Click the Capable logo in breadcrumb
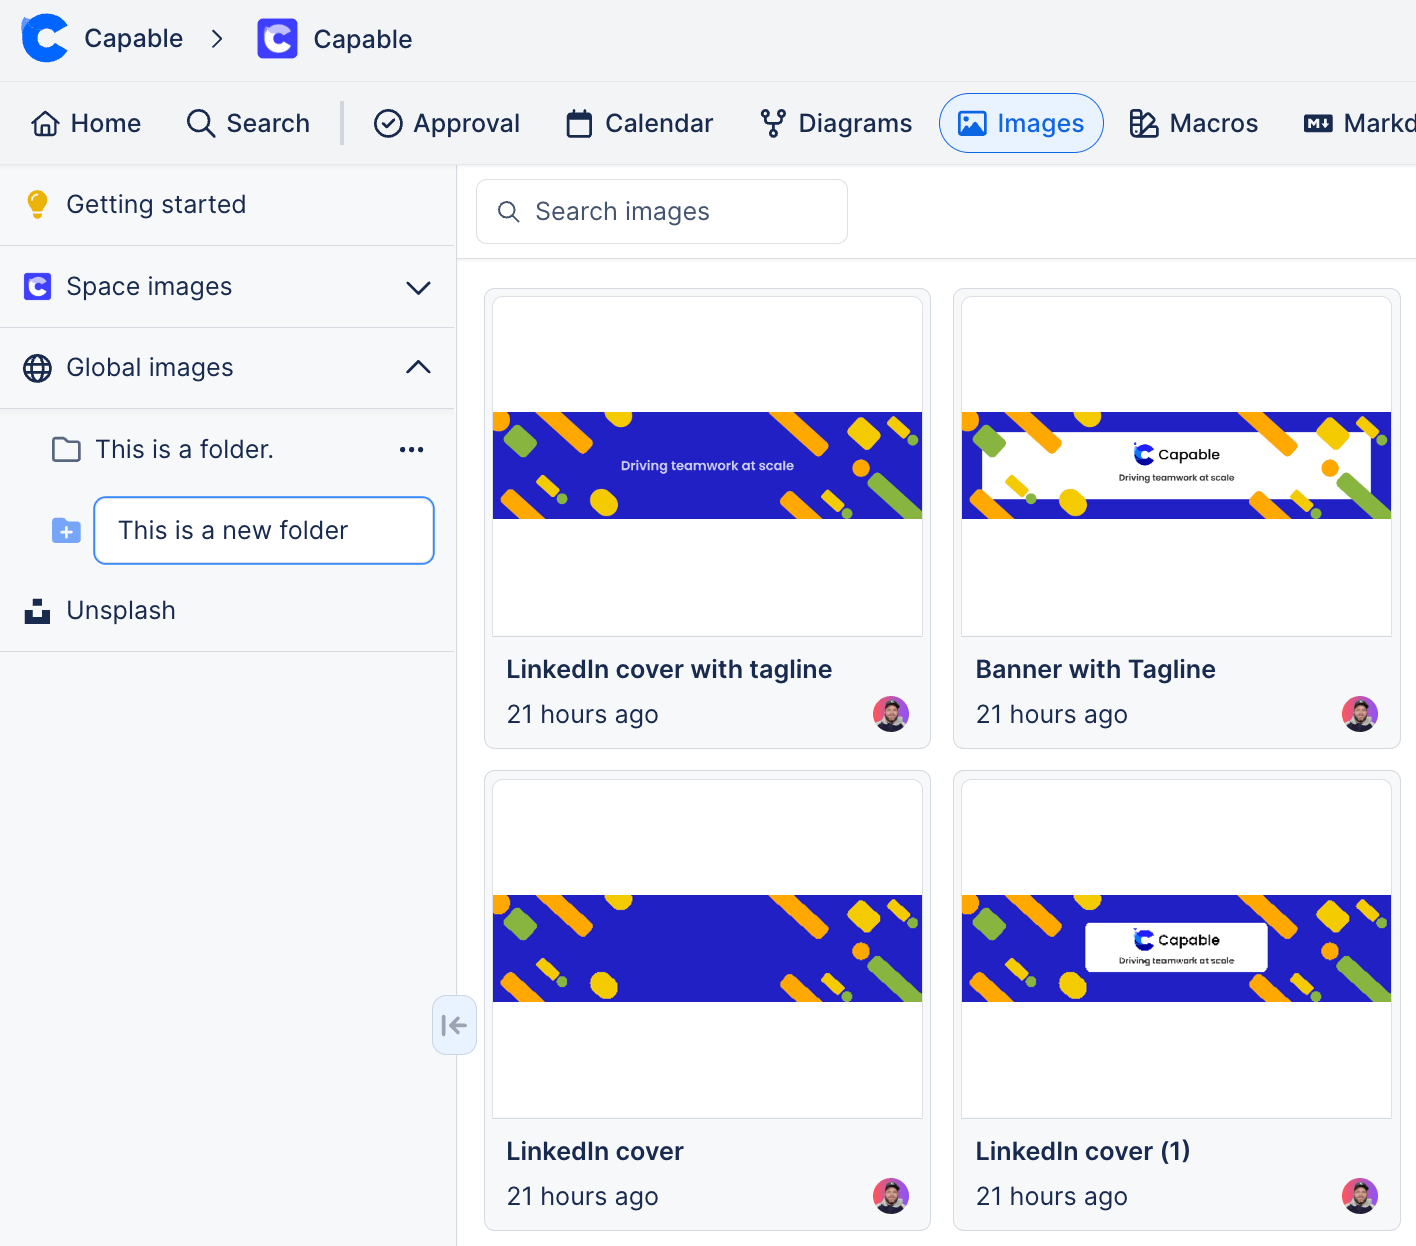The height and width of the screenshot is (1246, 1416). (x=44, y=39)
